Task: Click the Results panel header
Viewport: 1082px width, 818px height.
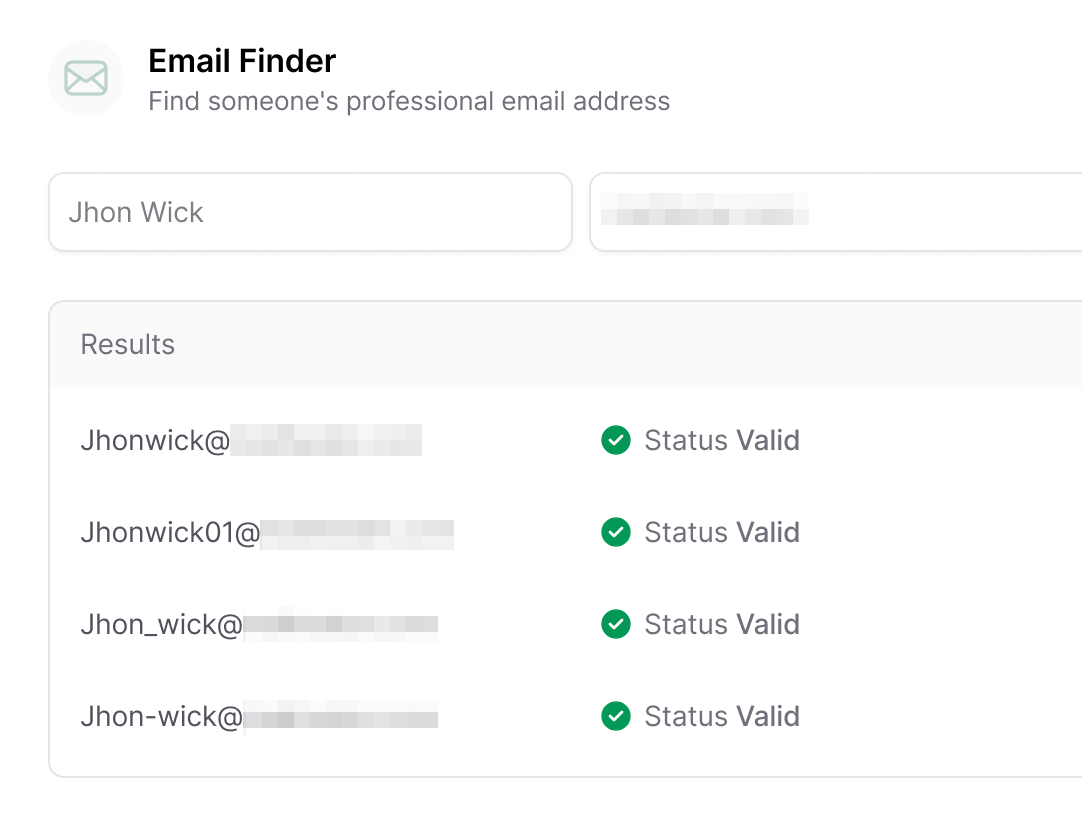Action: tap(566, 344)
